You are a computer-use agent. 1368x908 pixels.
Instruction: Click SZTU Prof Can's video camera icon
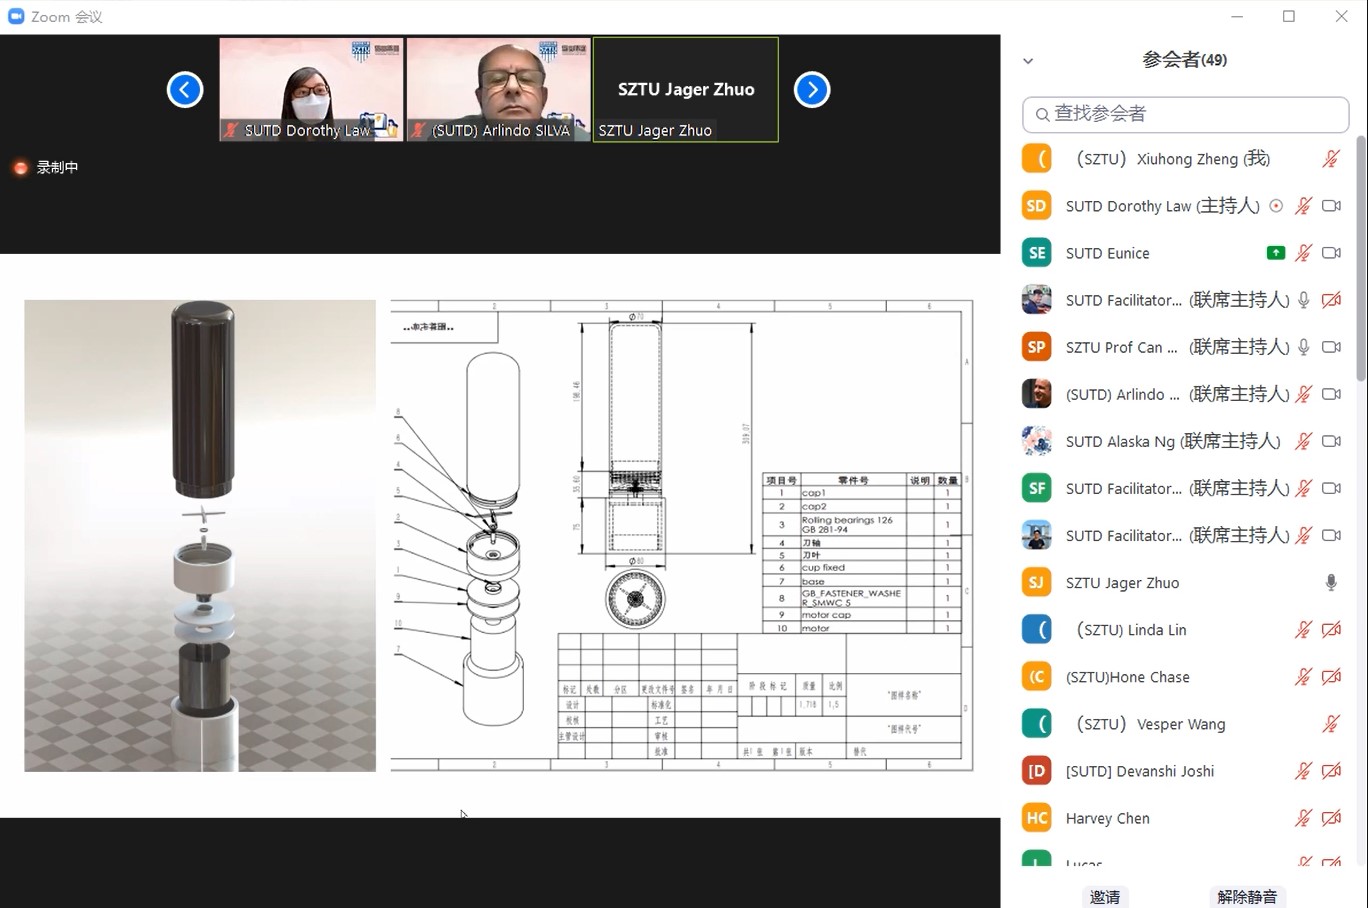coord(1331,347)
